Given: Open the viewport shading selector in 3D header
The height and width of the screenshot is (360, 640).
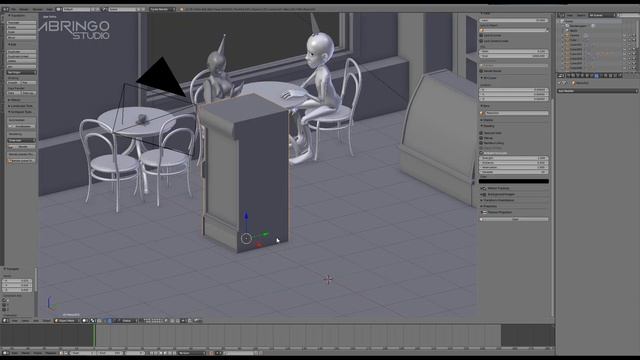Looking at the screenshot, I should click(84, 320).
